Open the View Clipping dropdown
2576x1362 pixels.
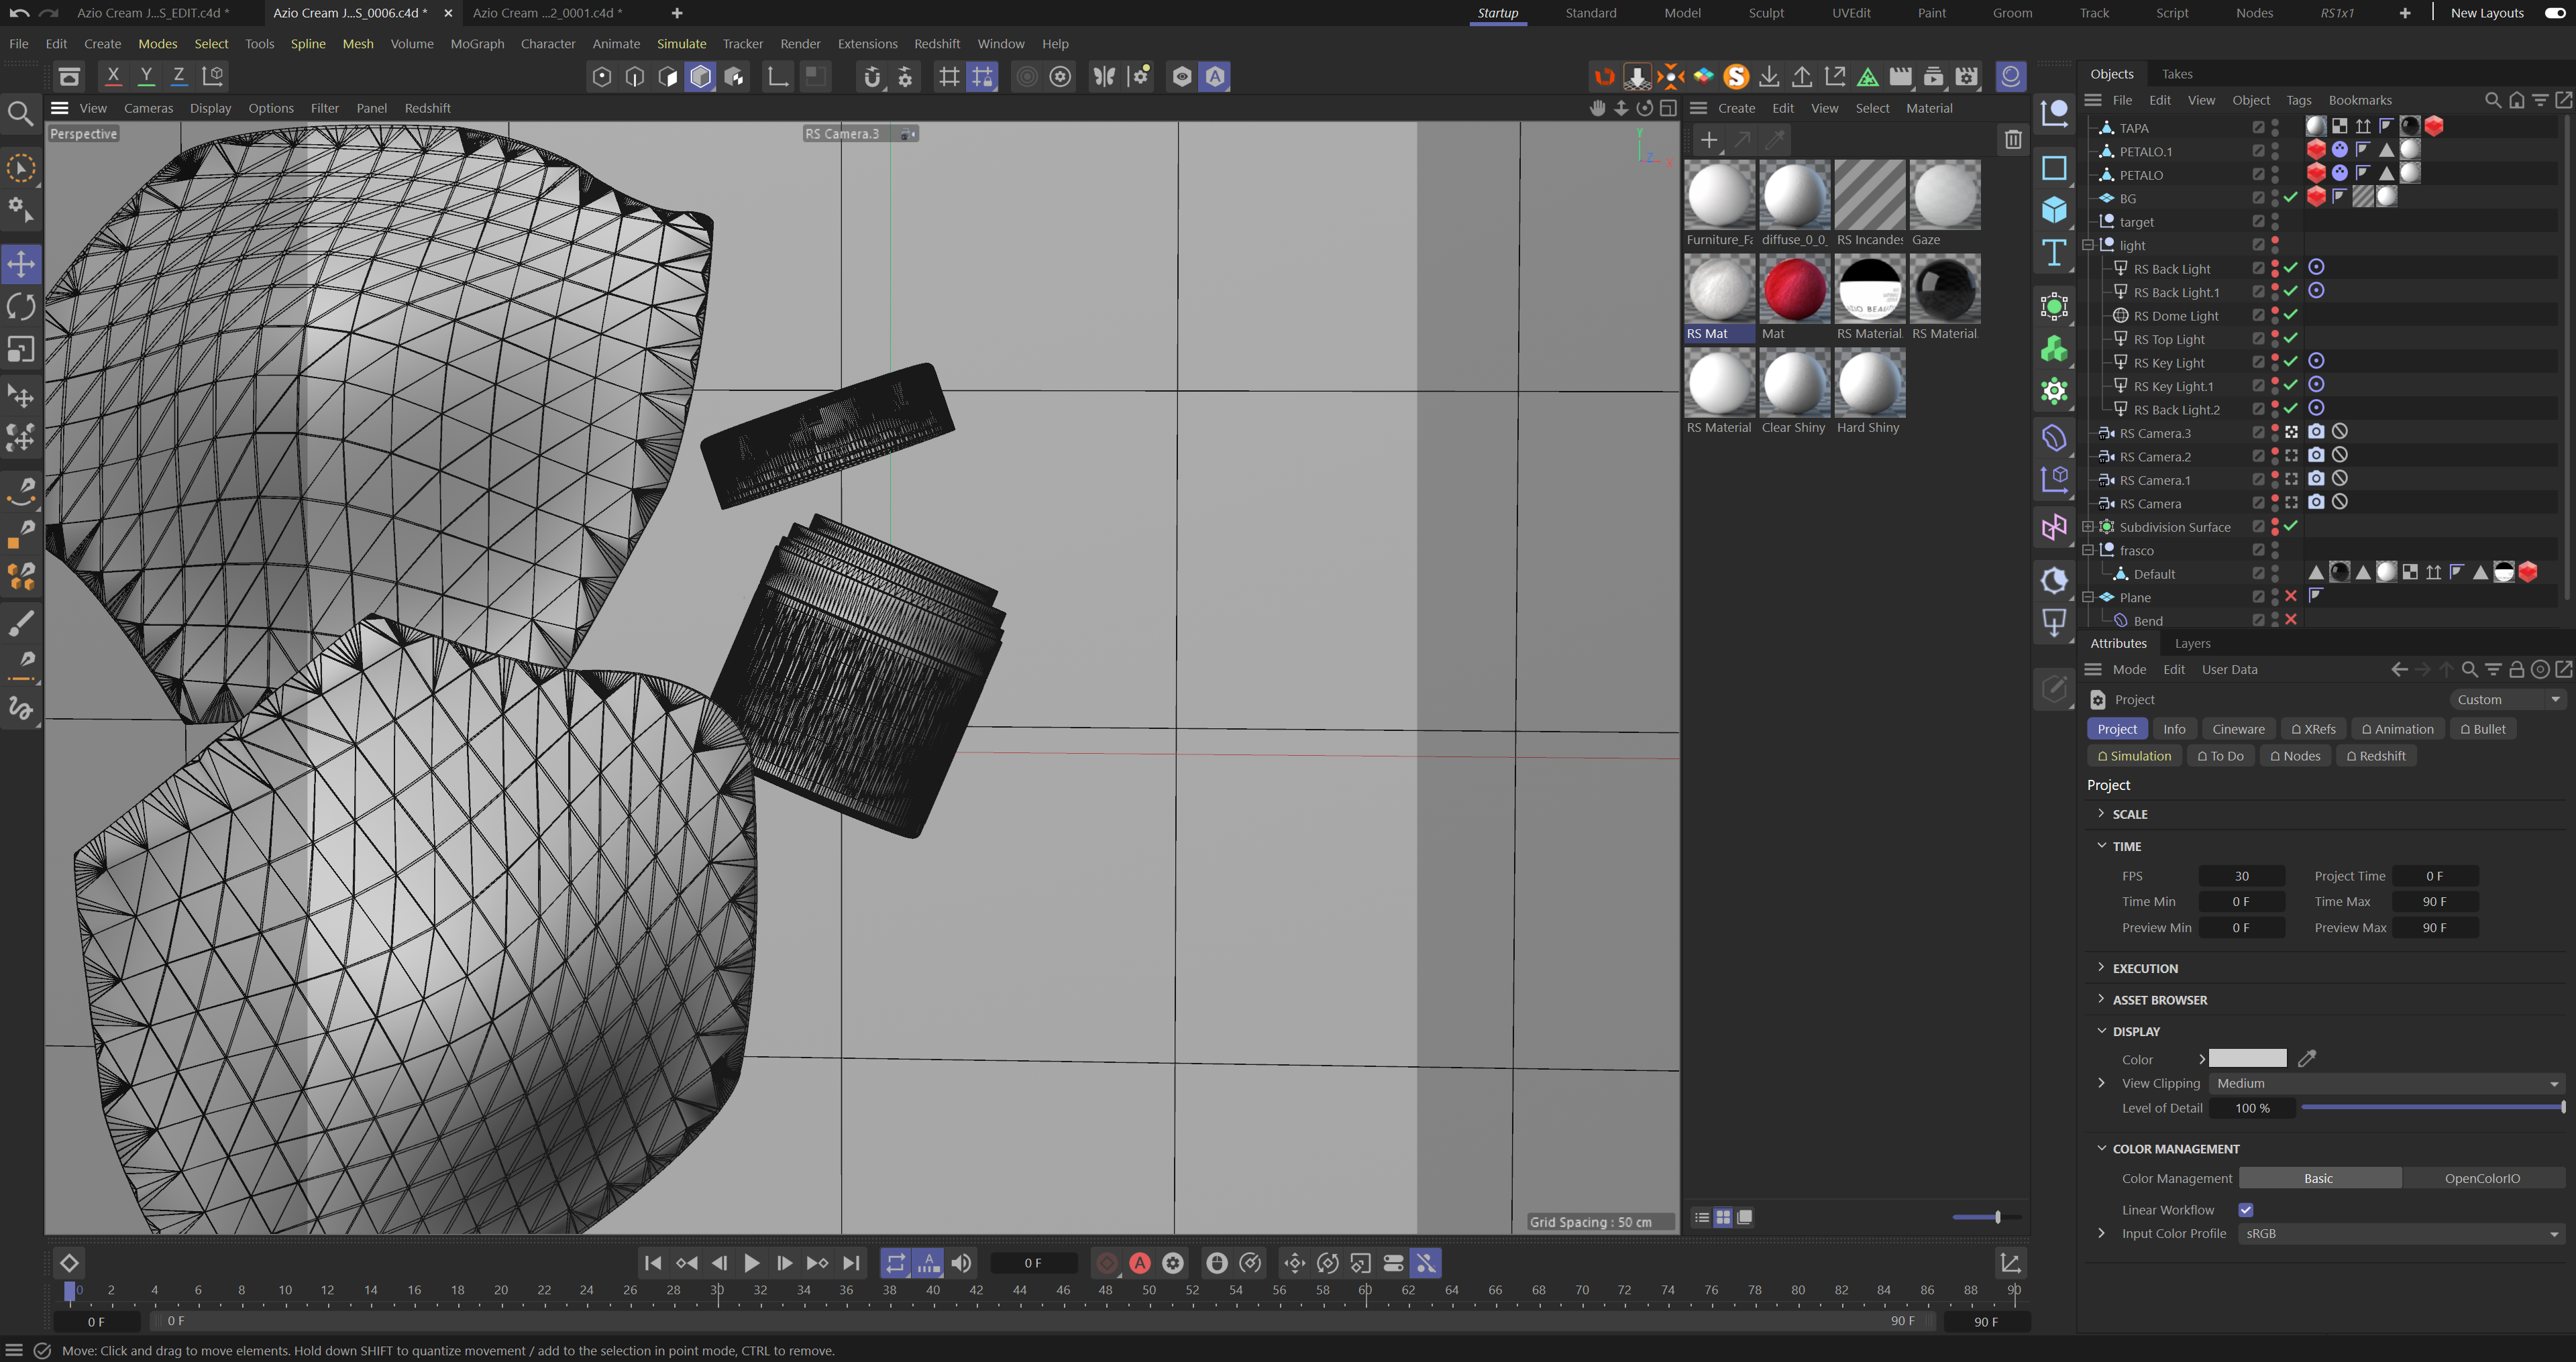click(2385, 1083)
